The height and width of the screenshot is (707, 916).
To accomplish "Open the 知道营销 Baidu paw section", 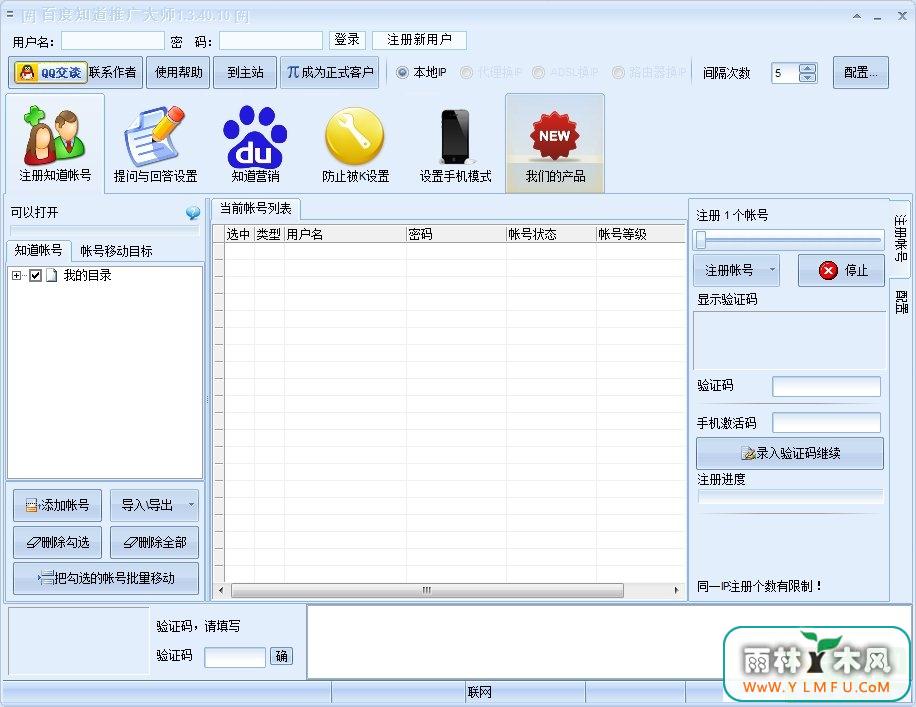I will point(255,144).
